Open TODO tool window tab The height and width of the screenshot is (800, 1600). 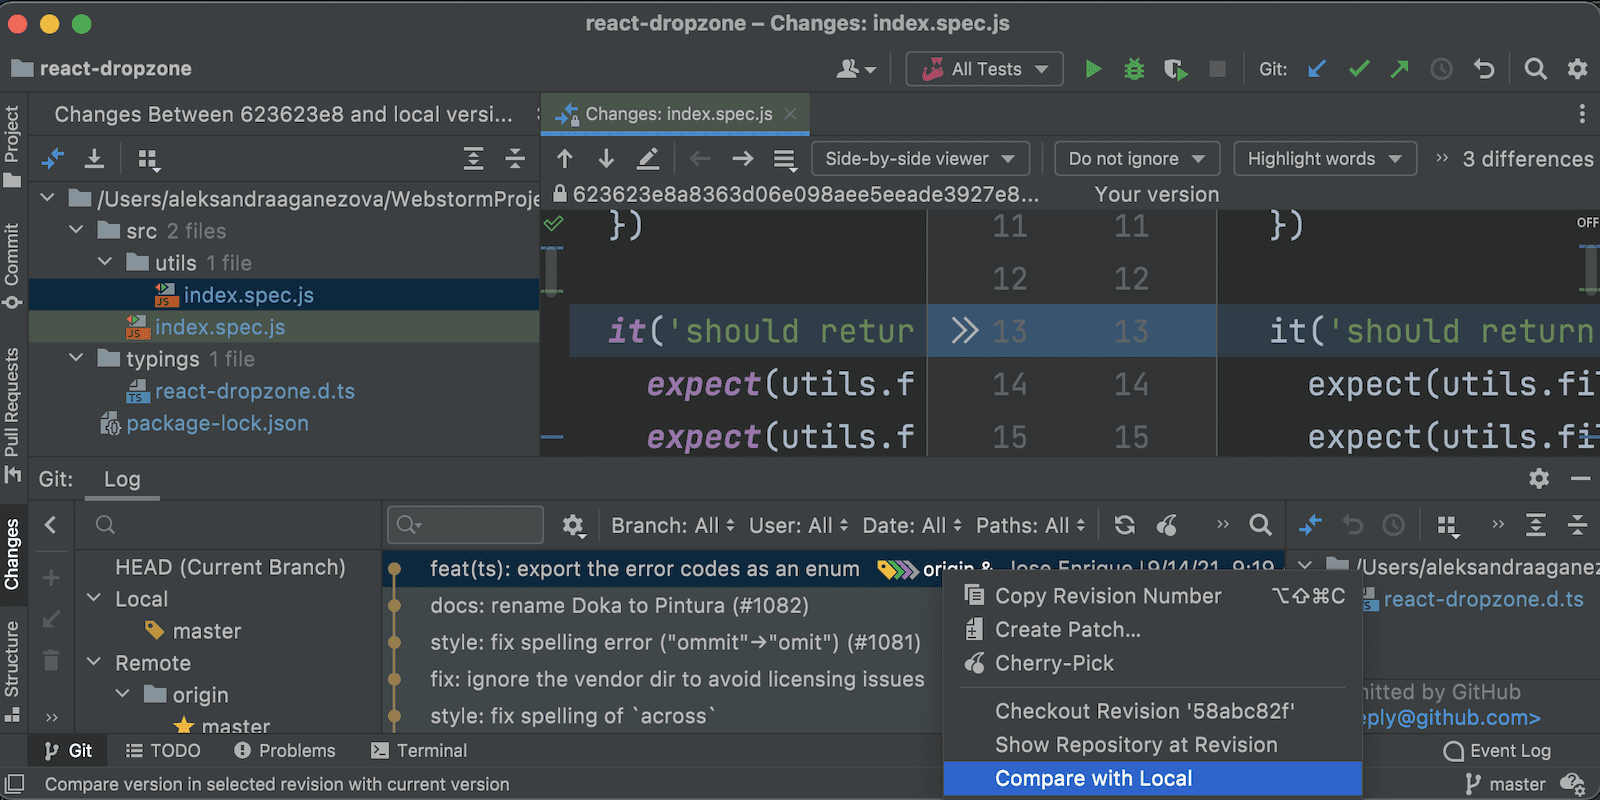coord(163,750)
